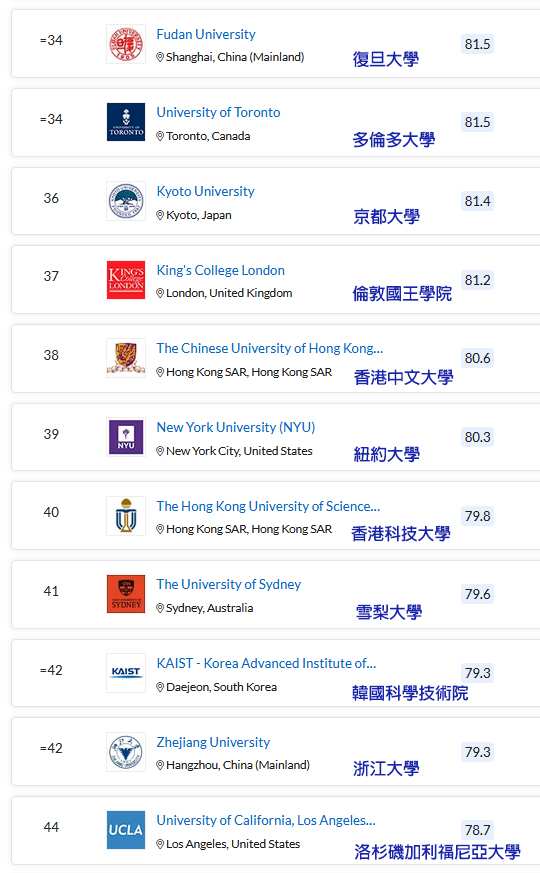Open the Fudan University link
Screen dimensions: 540x873
pyautogui.click(x=206, y=35)
